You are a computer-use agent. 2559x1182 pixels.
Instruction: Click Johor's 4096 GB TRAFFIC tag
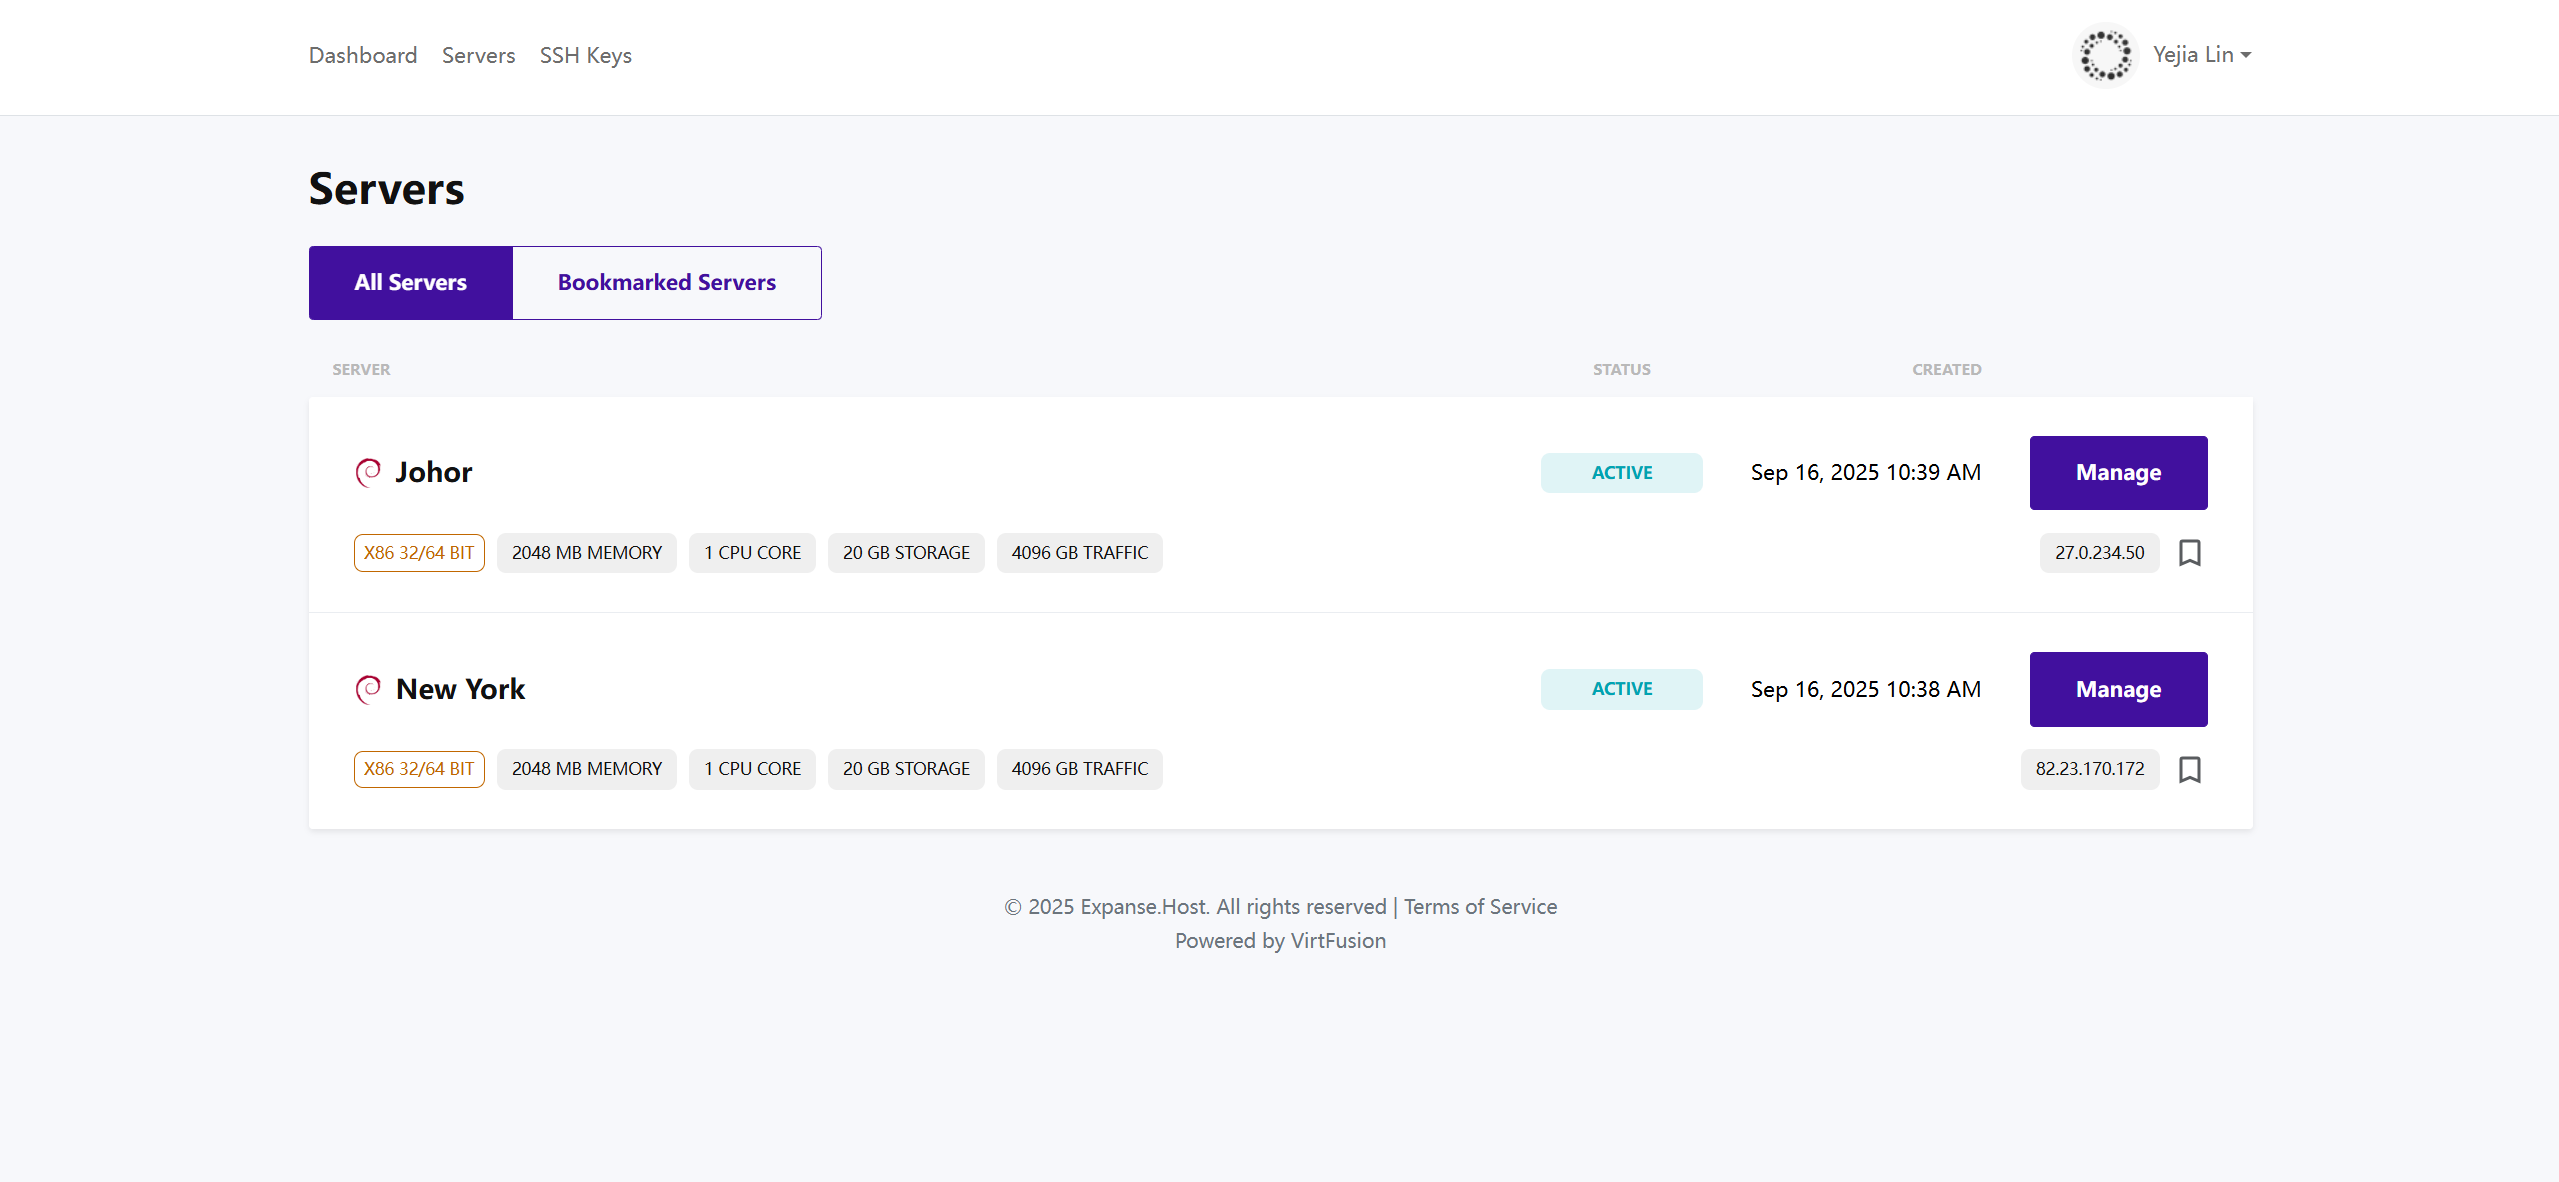pyautogui.click(x=1080, y=553)
